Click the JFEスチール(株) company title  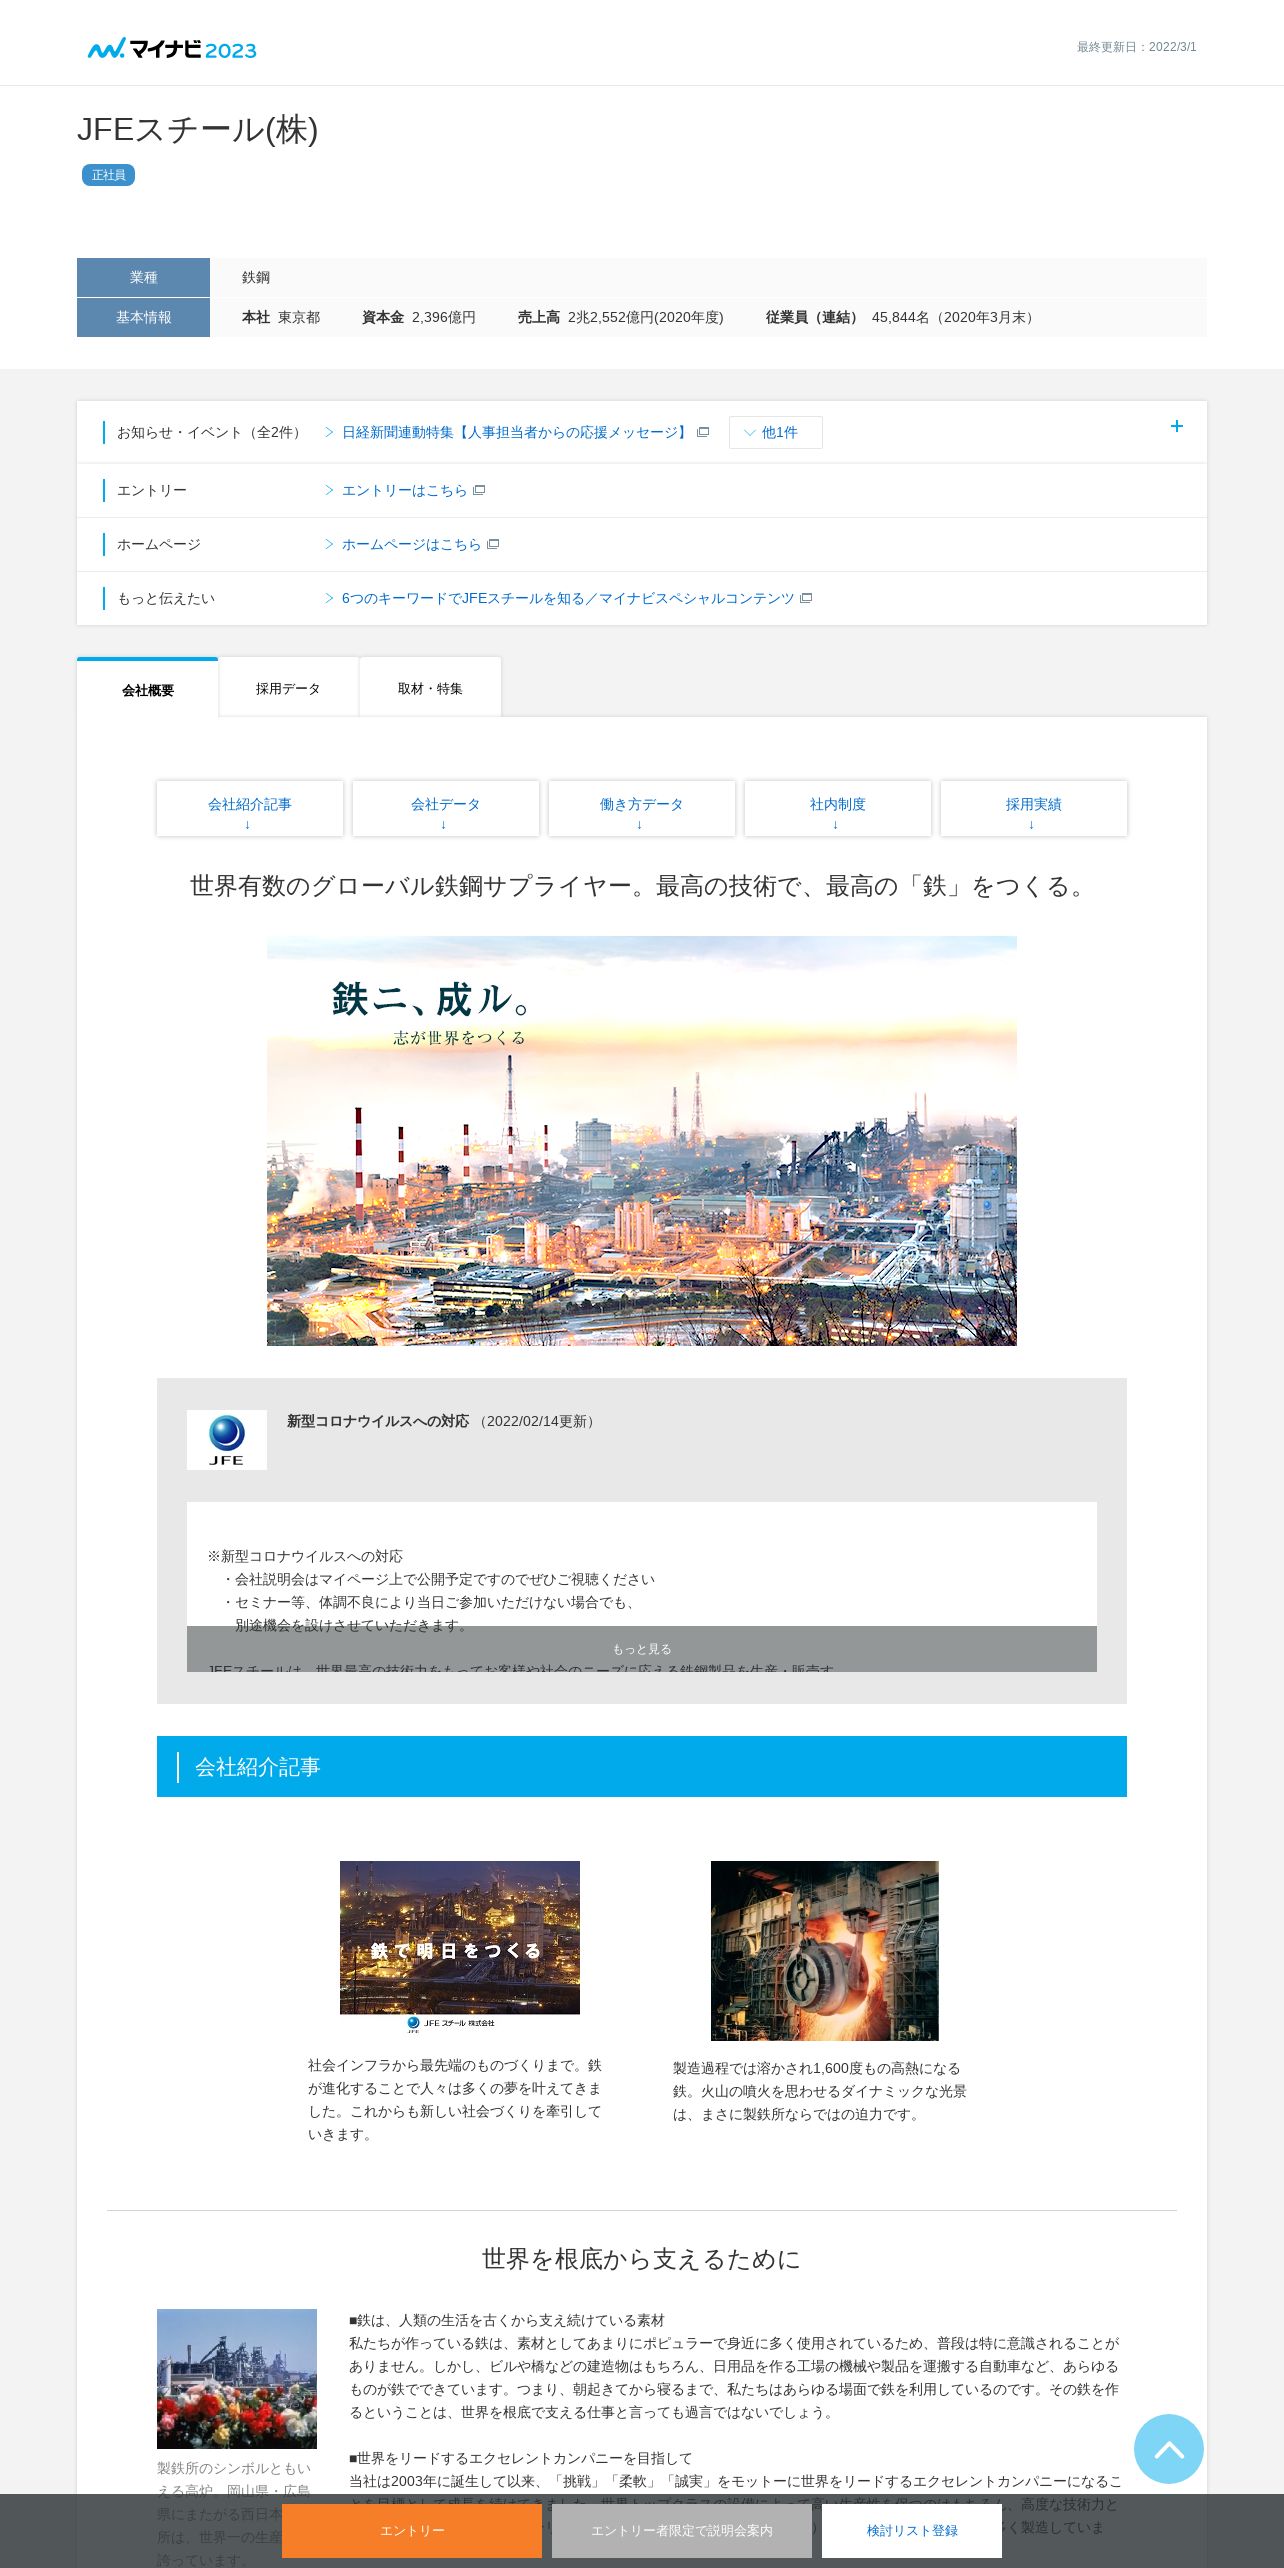(x=198, y=129)
